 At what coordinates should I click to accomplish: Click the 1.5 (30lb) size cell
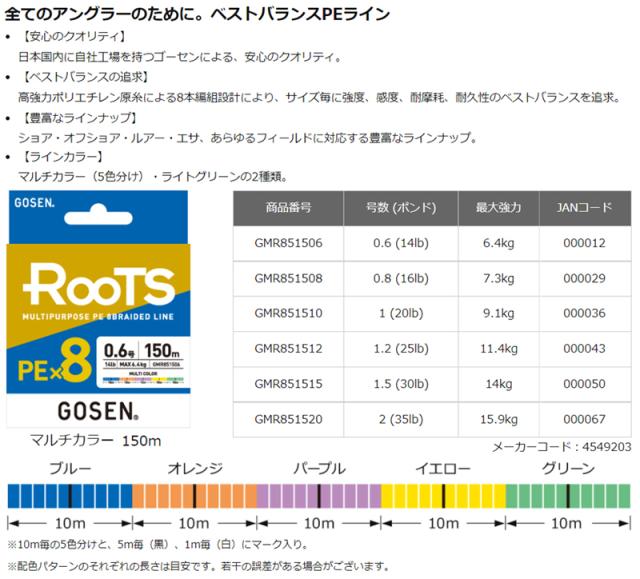pyautogui.click(x=401, y=384)
